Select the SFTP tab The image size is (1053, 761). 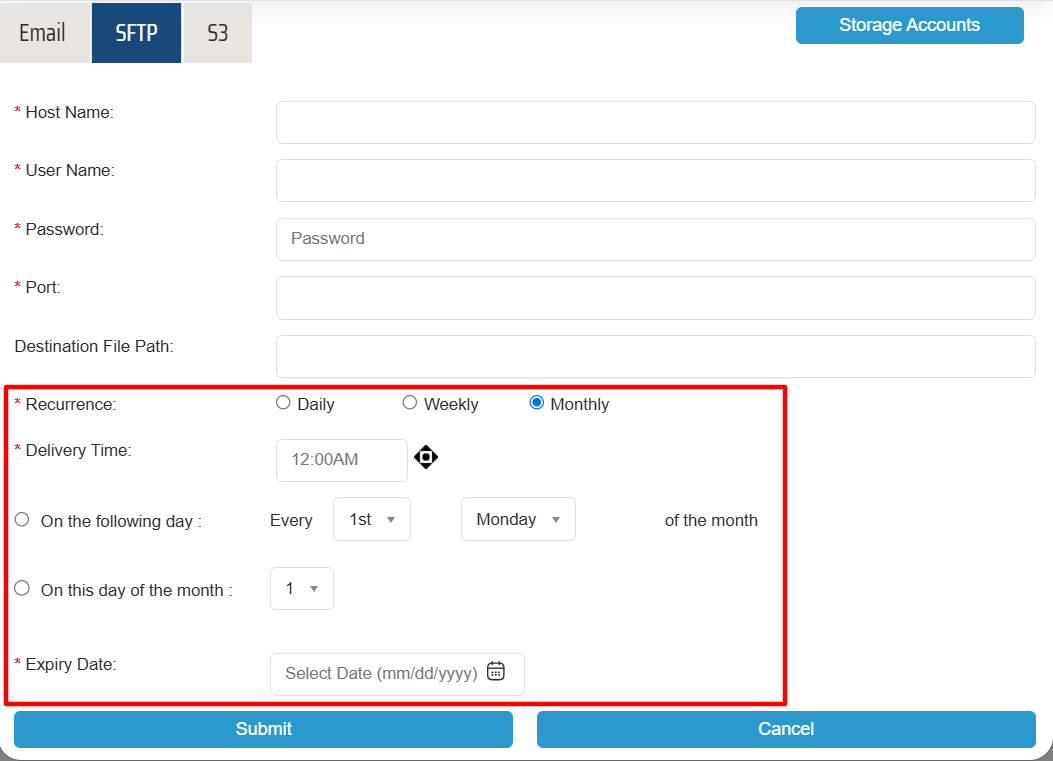[x=136, y=33]
